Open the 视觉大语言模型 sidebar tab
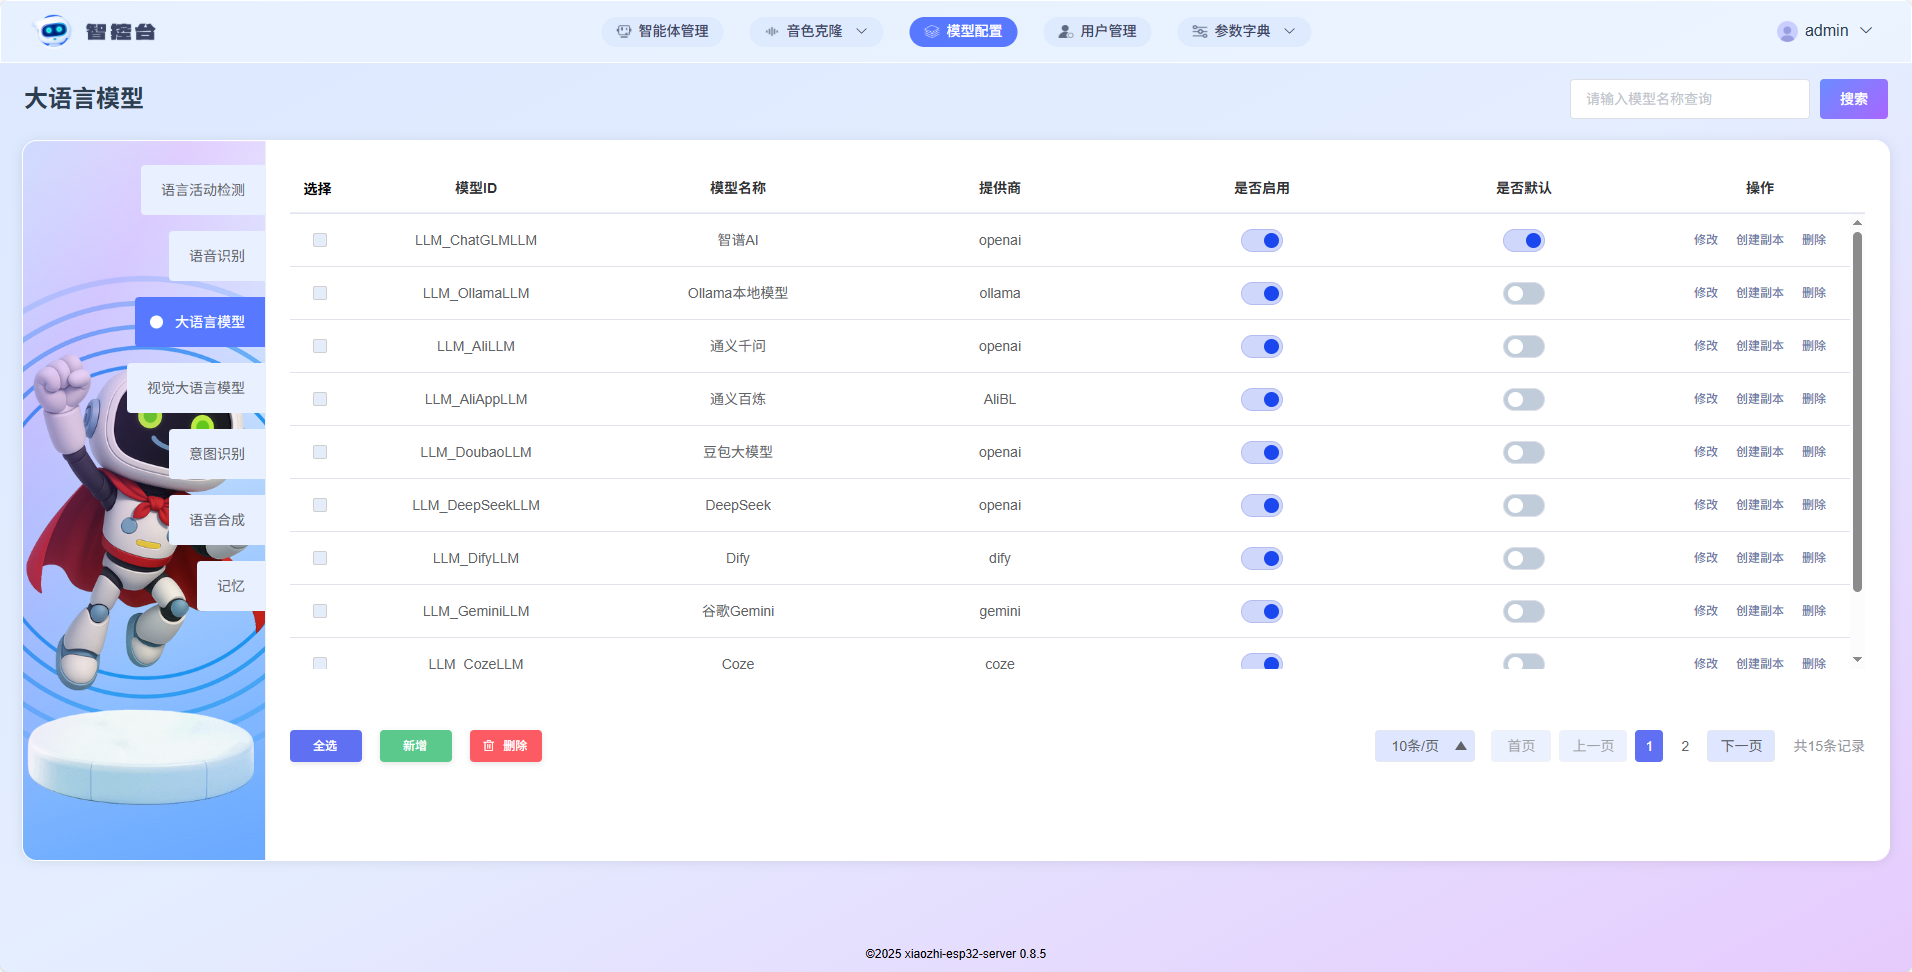Viewport: 1912px width, 972px height. pyautogui.click(x=196, y=388)
